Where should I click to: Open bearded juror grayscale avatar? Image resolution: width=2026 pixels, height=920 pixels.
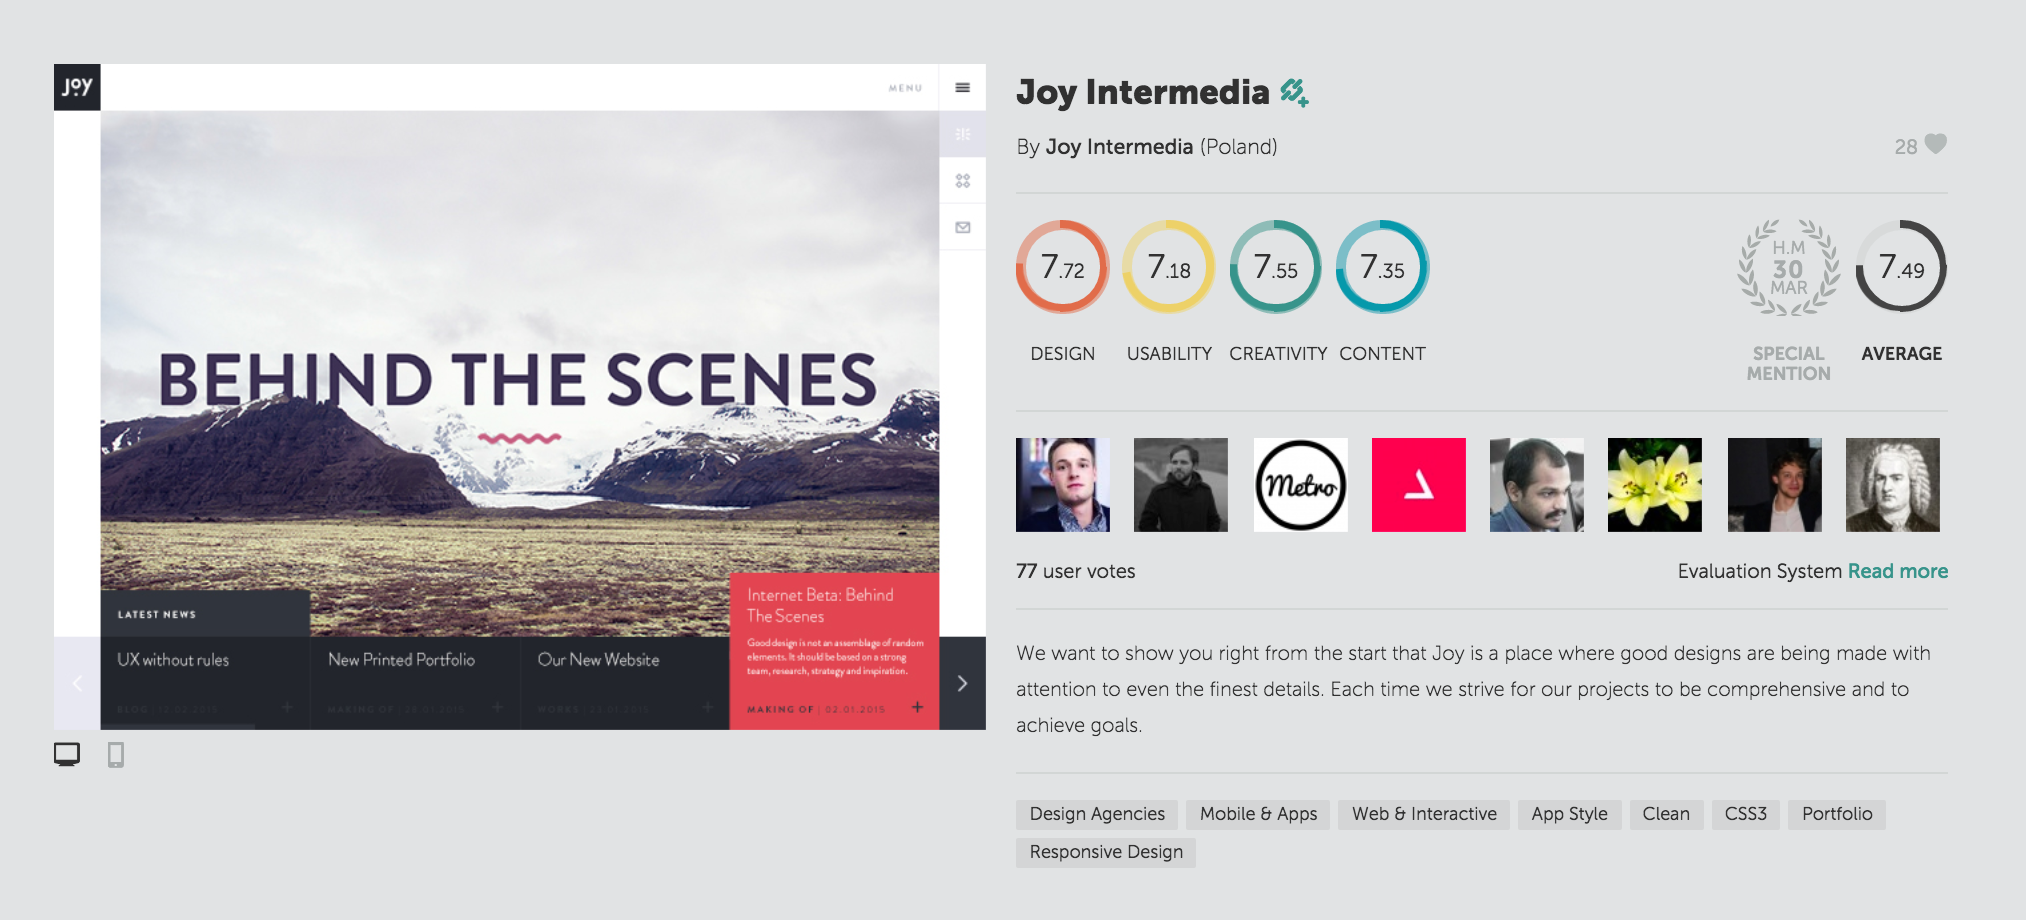click(x=1181, y=485)
